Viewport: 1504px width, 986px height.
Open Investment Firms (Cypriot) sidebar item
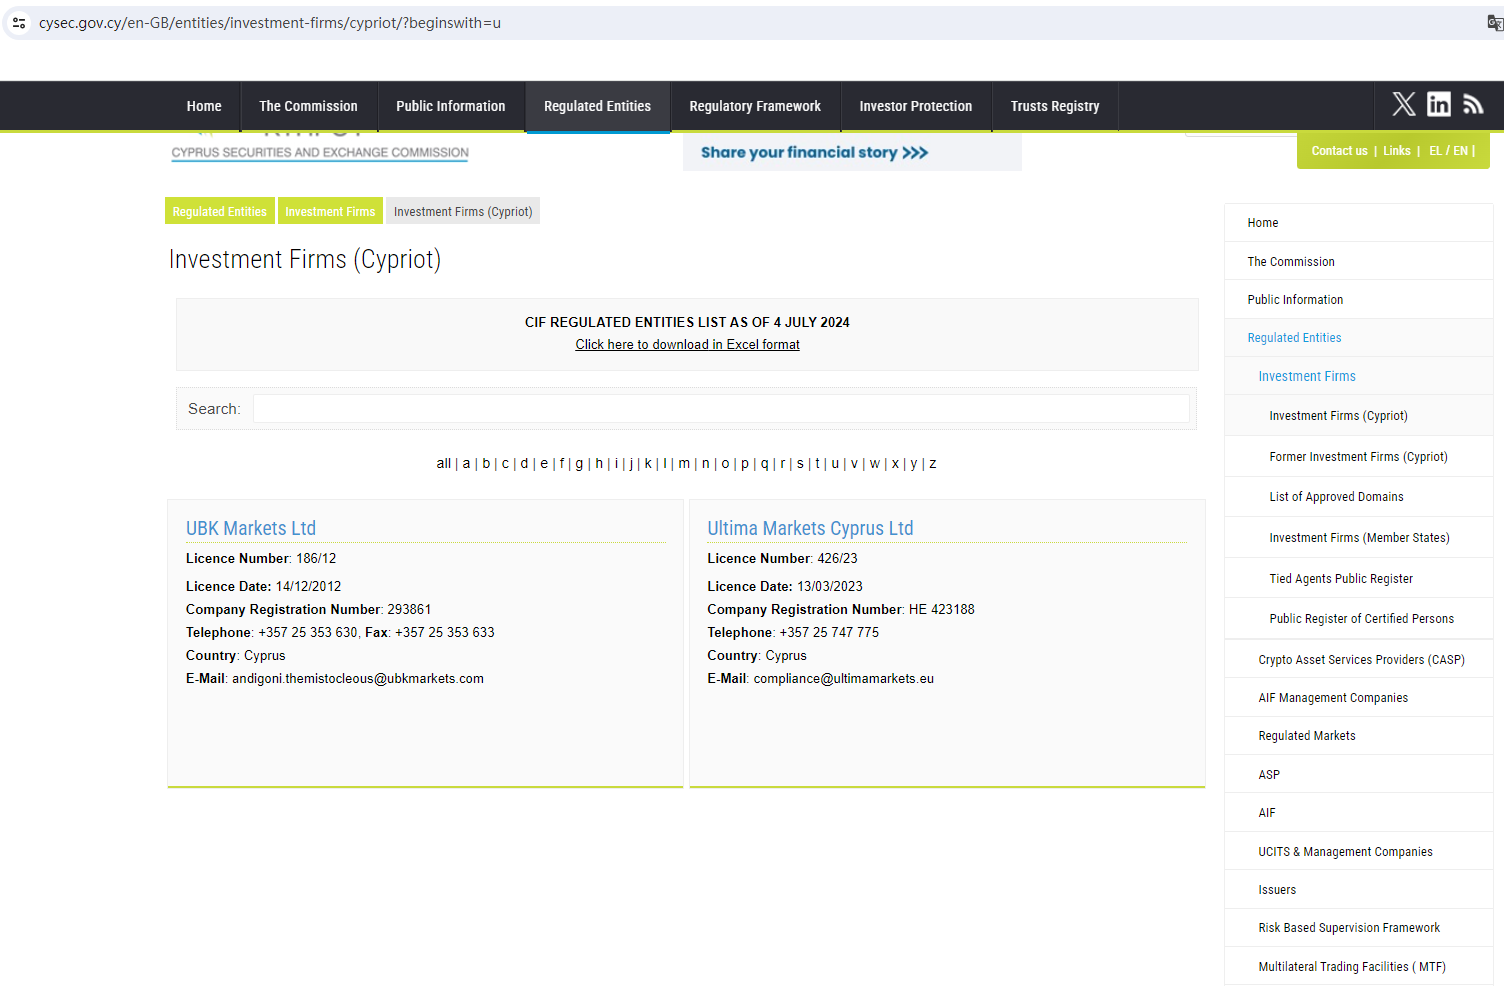coord(1359,416)
